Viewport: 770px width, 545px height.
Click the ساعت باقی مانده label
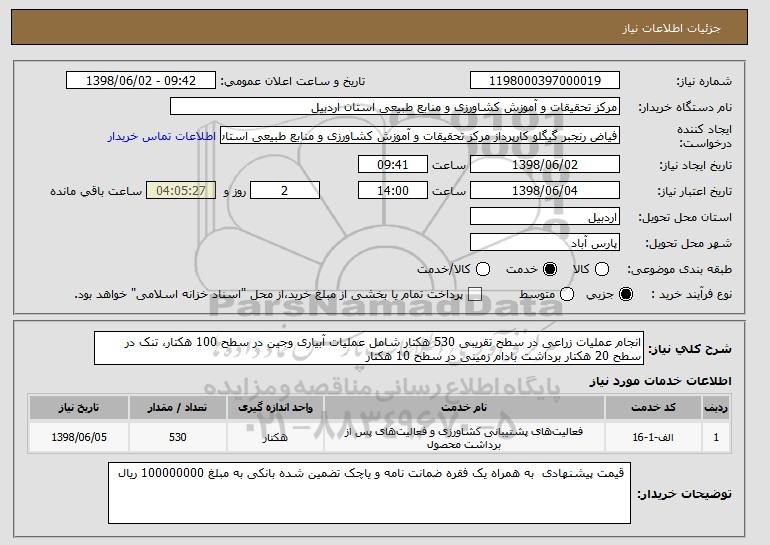pos(96,191)
